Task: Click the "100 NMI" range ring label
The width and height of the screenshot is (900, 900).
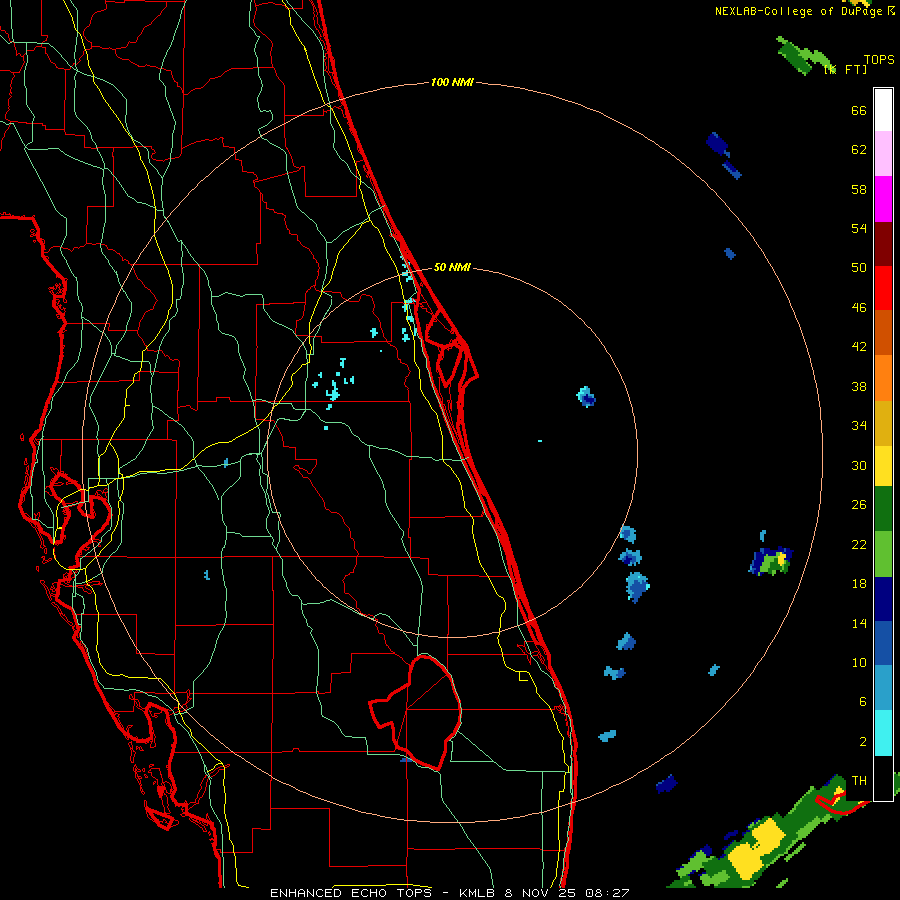Action: pos(452,82)
